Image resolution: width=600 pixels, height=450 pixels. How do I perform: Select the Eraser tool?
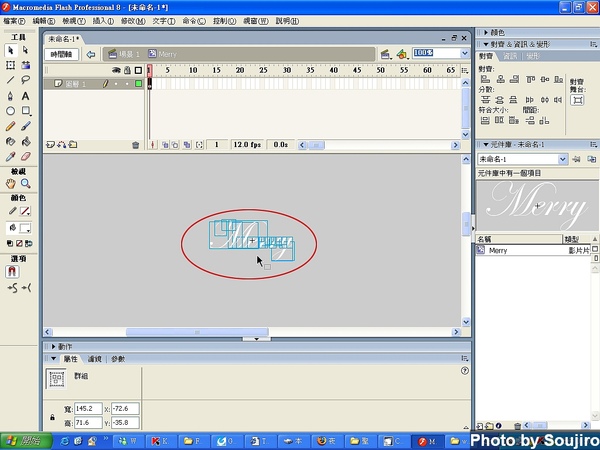[26, 157]
